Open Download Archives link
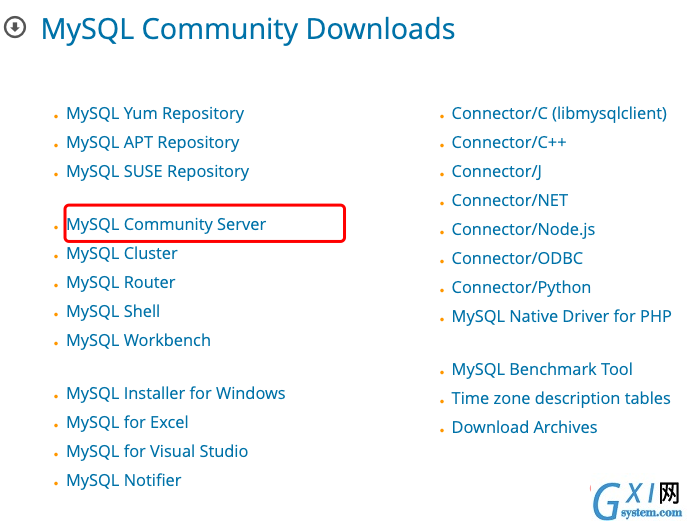 click(x=524, y=427)
